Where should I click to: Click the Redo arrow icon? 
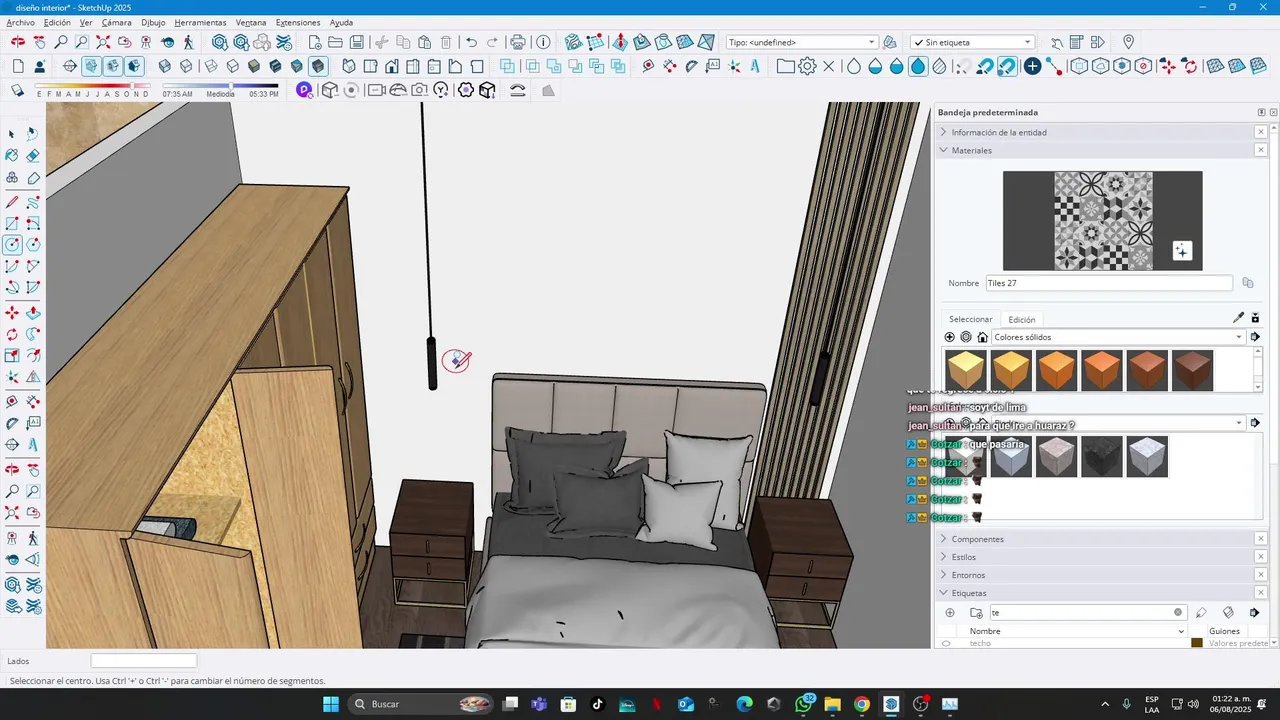coord(493,42)
